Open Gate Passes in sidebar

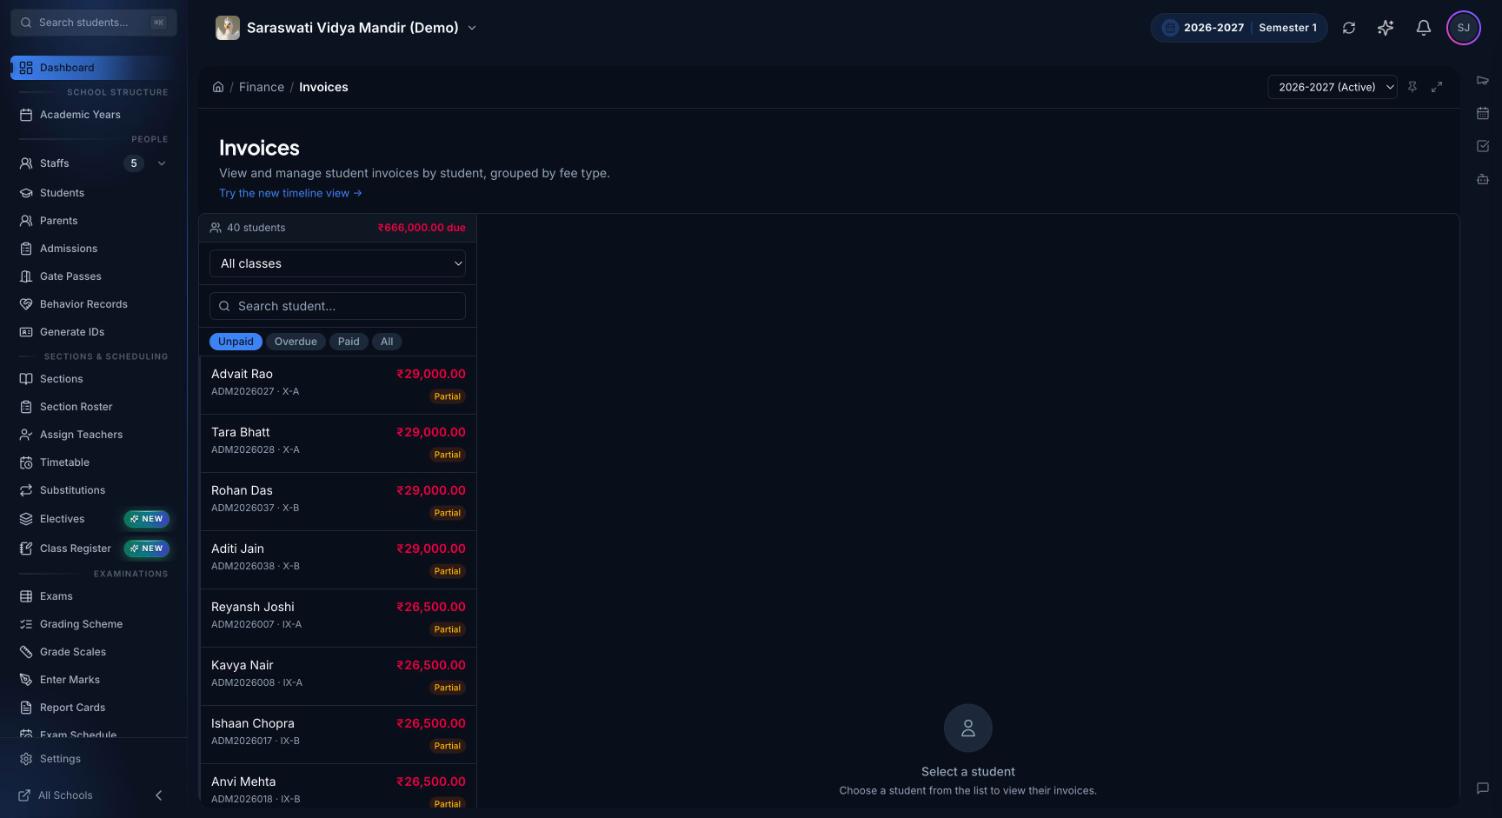(93, 276)
